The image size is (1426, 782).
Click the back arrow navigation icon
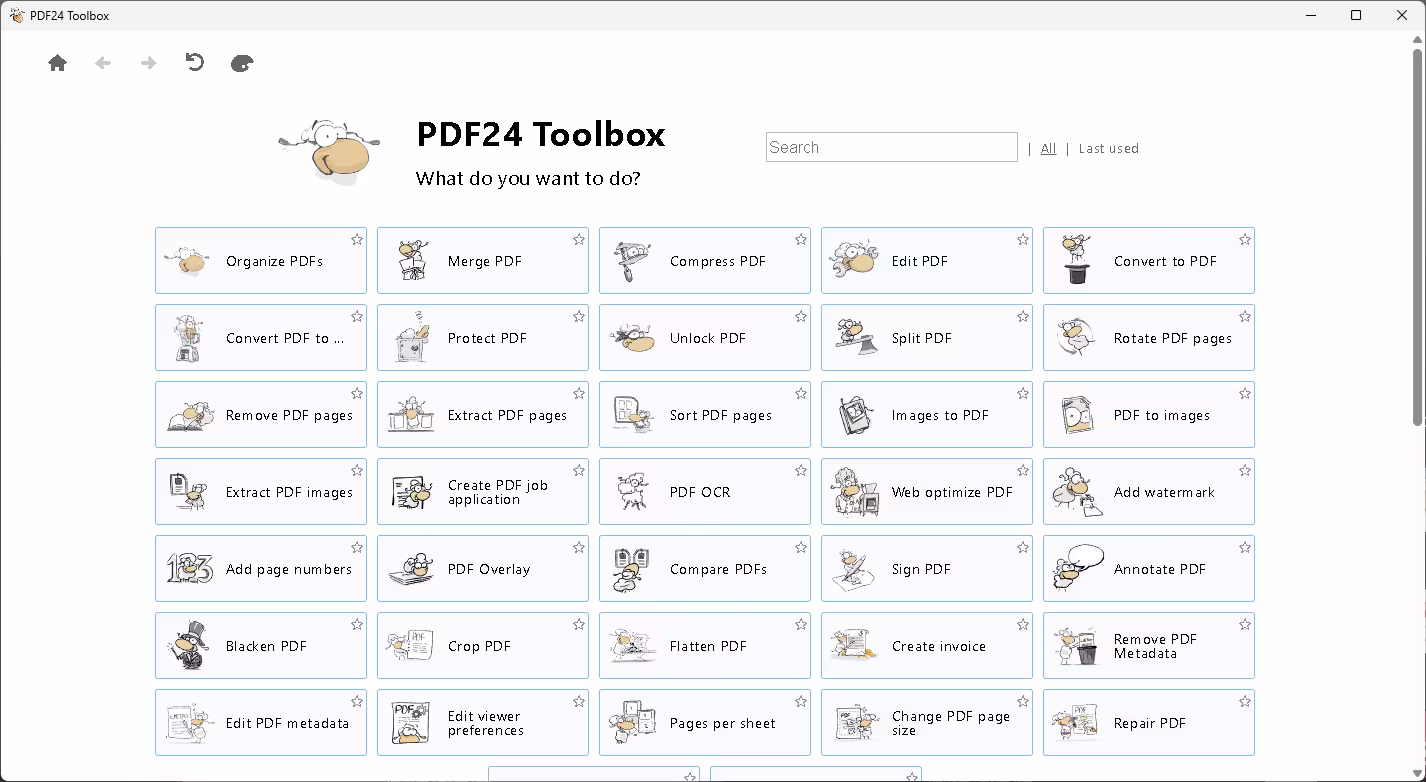[x=103, y=63]
